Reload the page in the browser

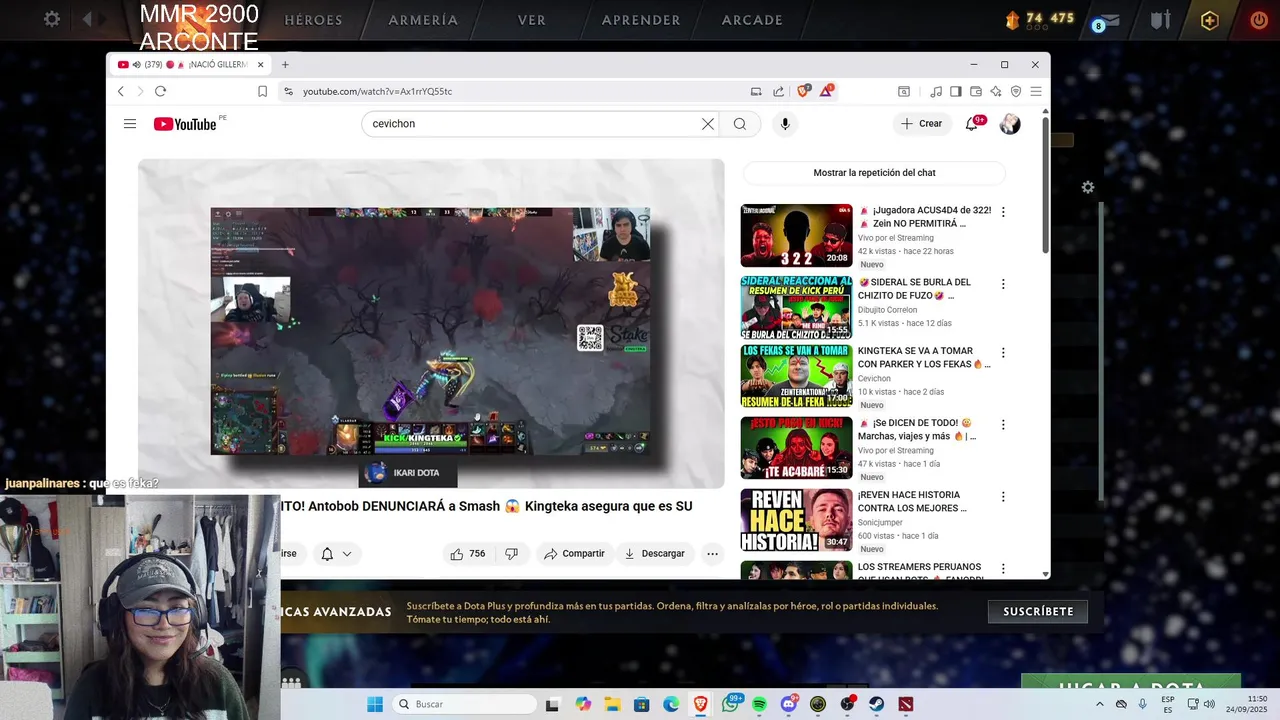160,91
